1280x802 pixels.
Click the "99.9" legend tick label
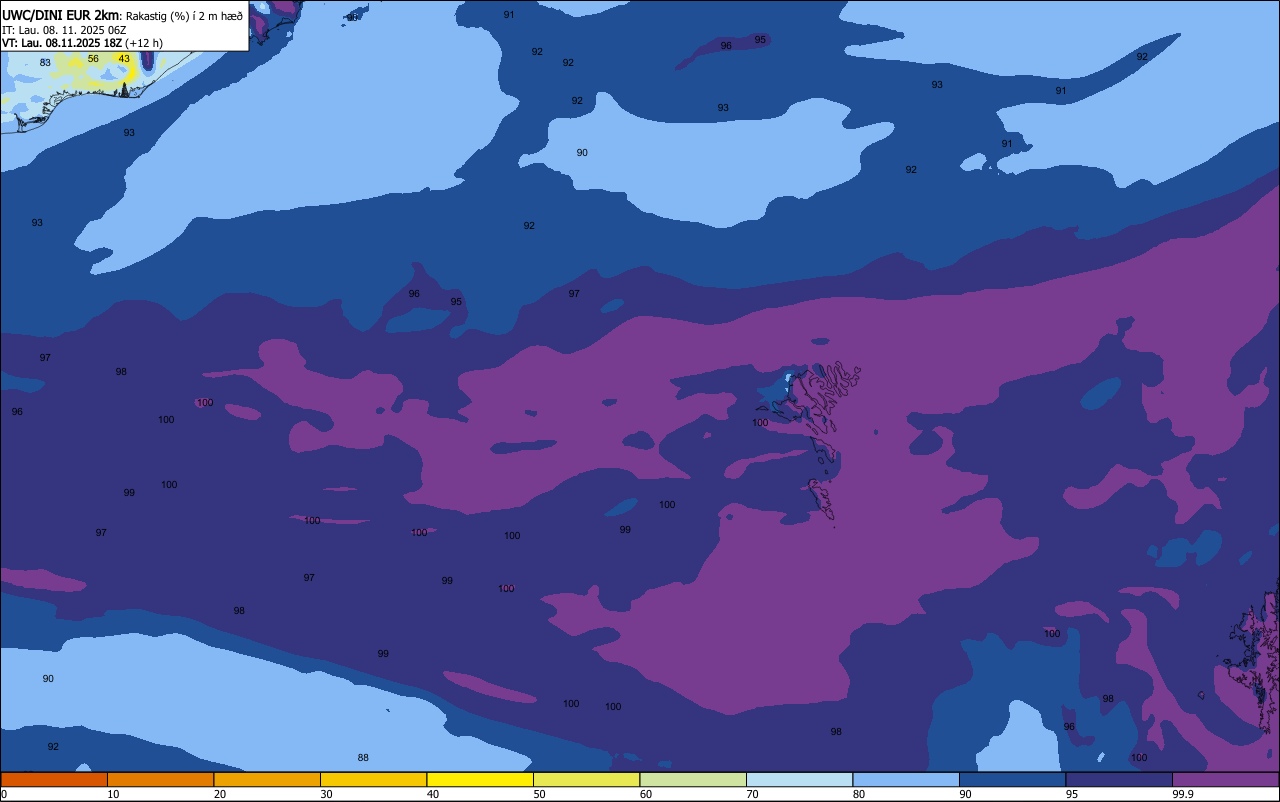click(x=1184, y=794)
